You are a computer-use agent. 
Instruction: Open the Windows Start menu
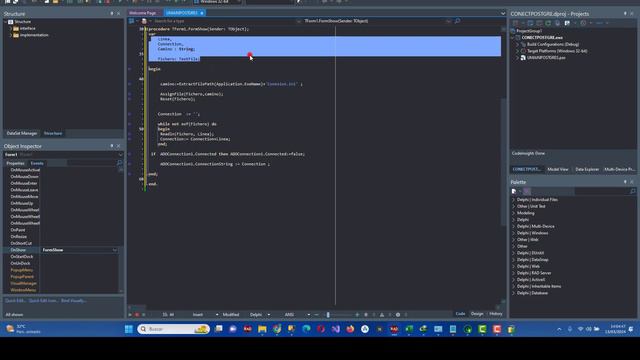(129, 329)
